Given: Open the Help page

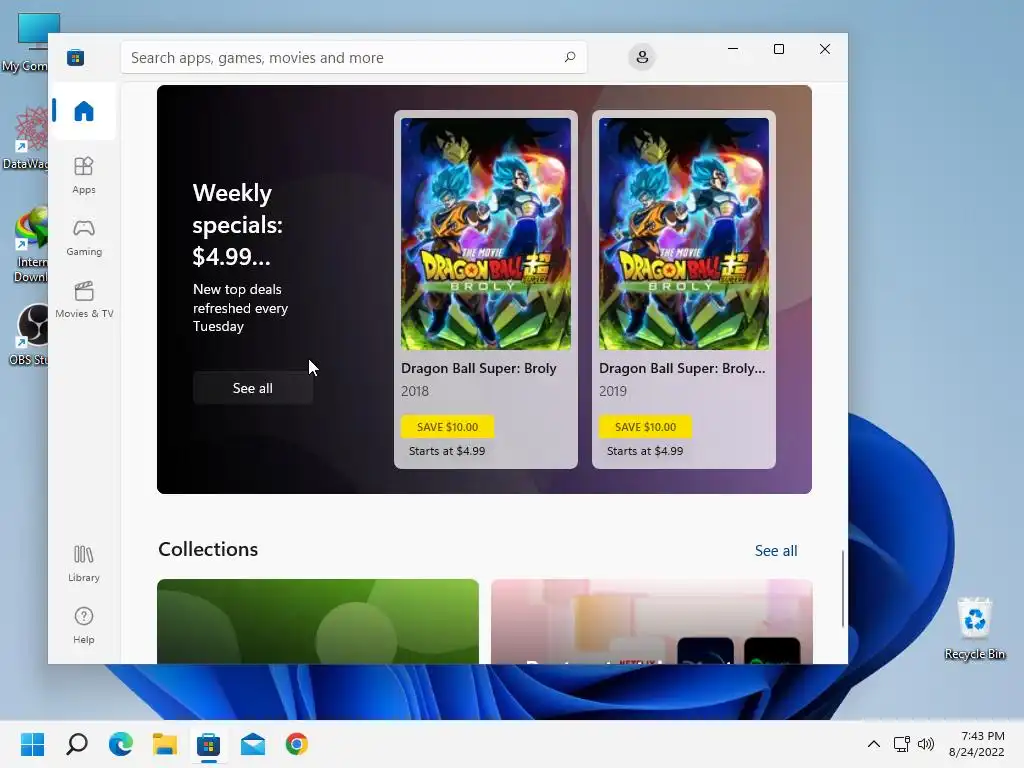Looking at the screenshot, I should coord(84,626).
